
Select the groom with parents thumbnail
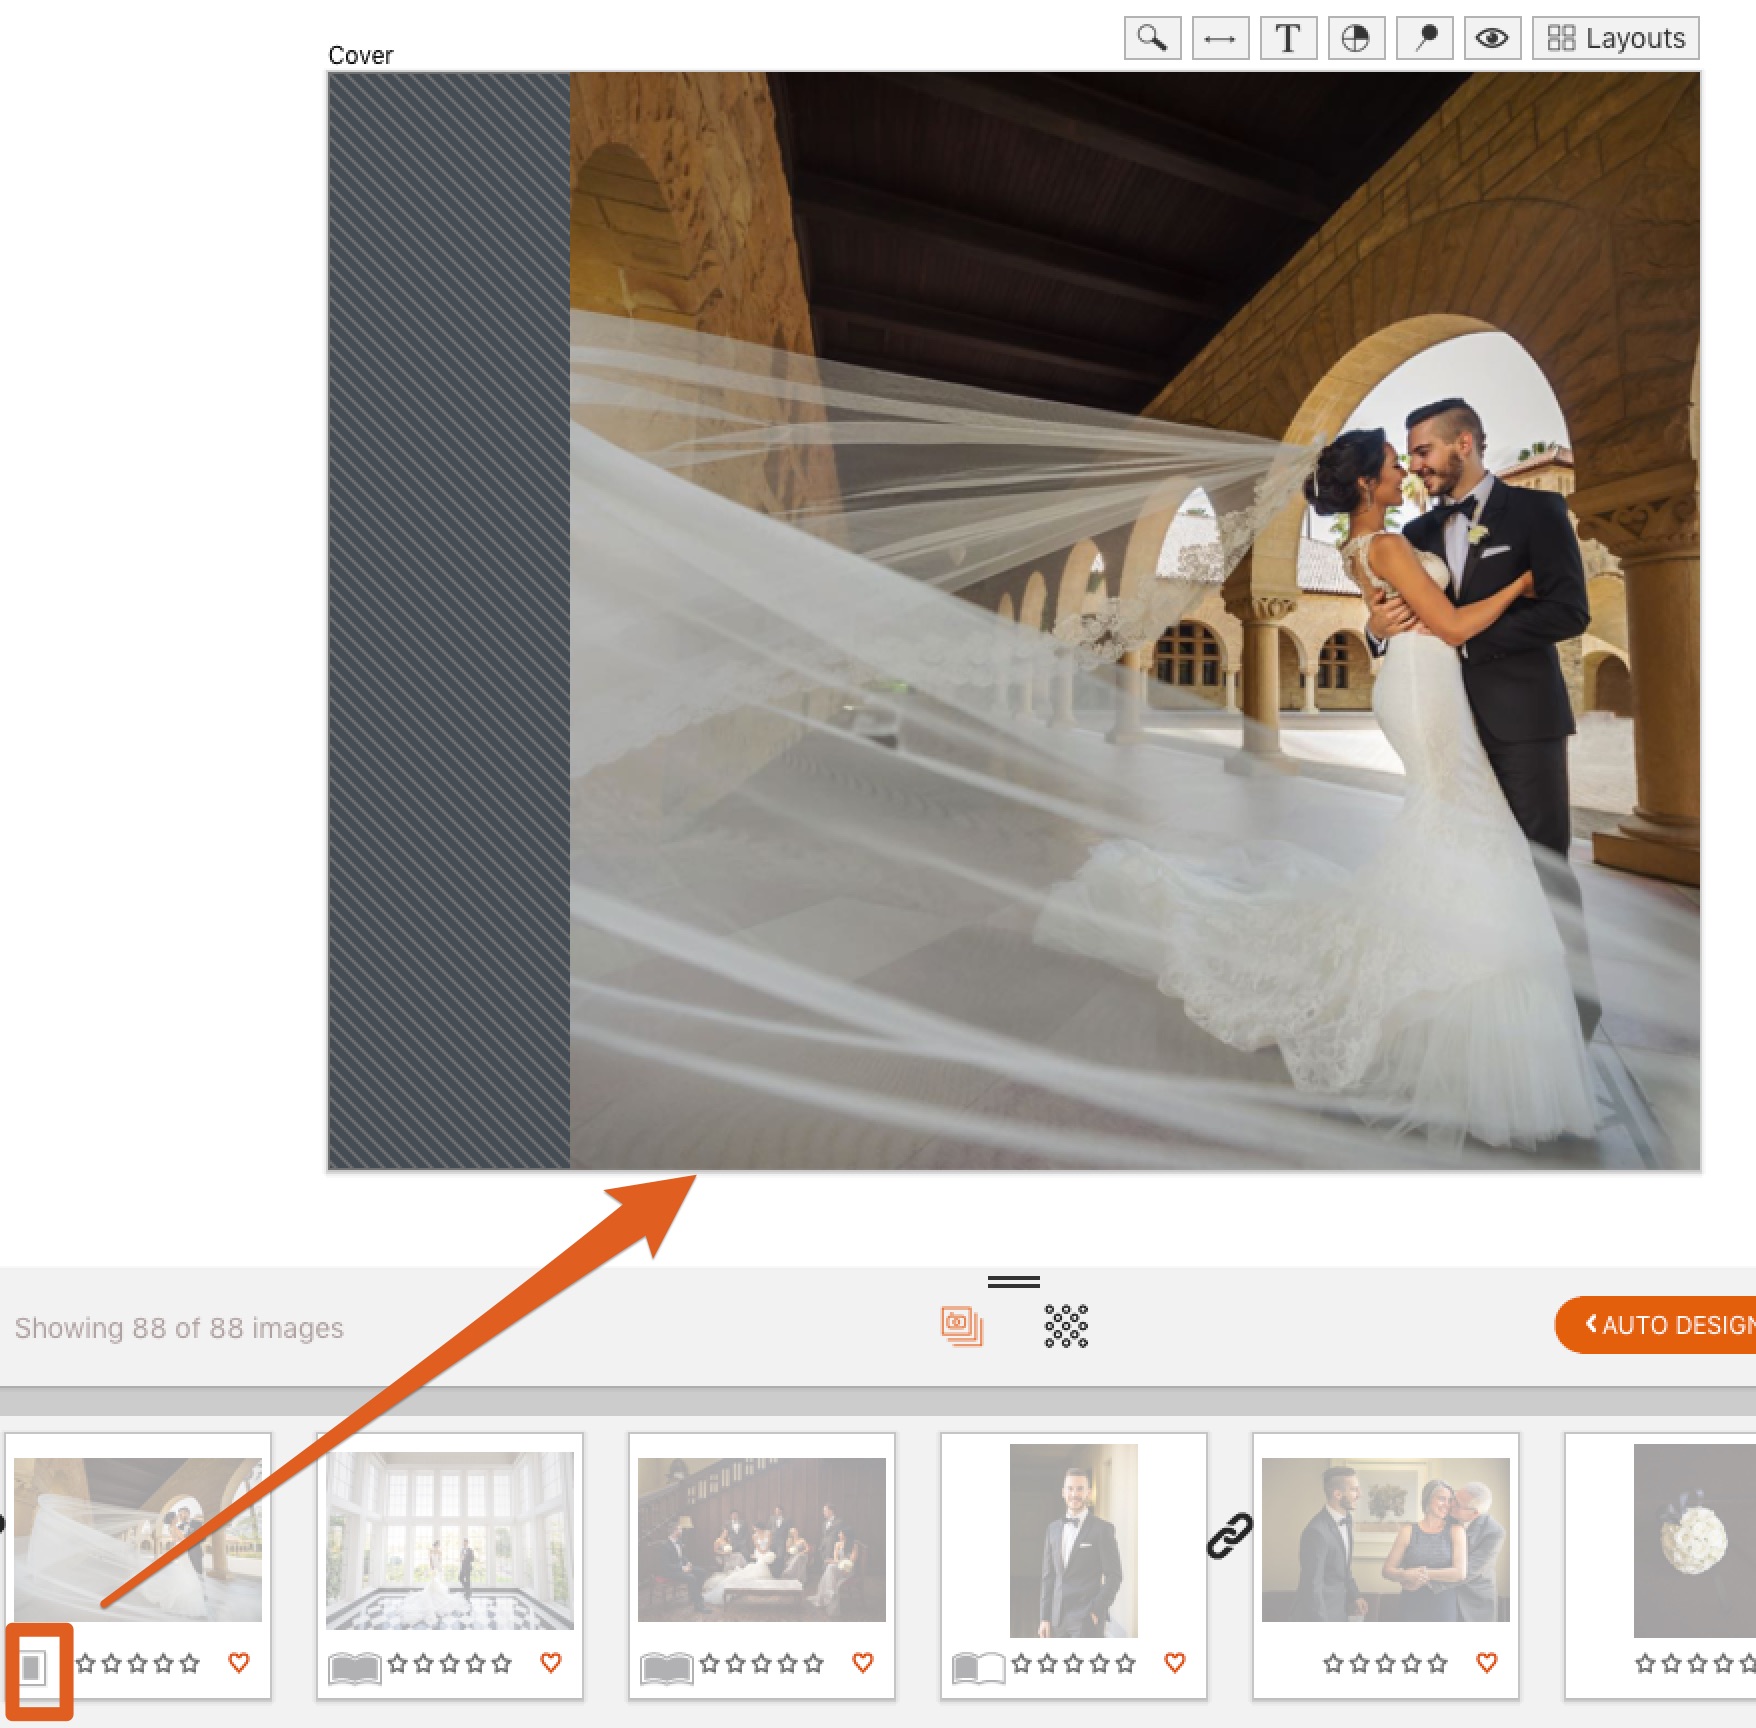pyautogui.click(x=1386, y=1539)
